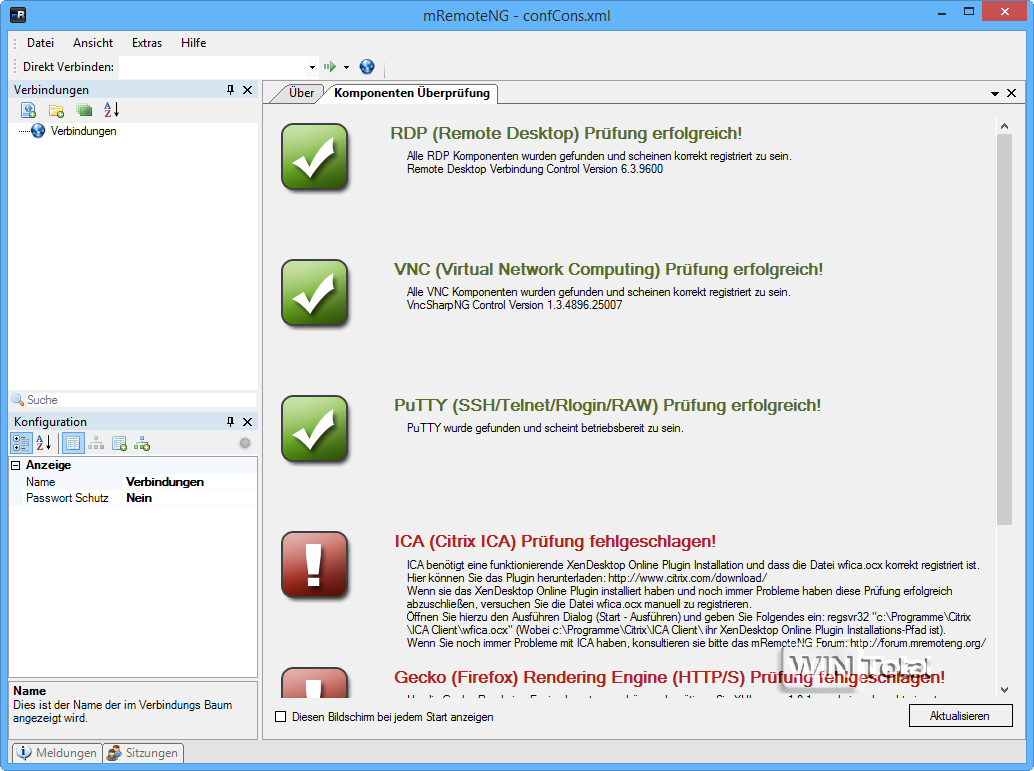Screen dimensions: 1034x771
Task: Select the Verbindungen root tree node
Action: (83, 131)
